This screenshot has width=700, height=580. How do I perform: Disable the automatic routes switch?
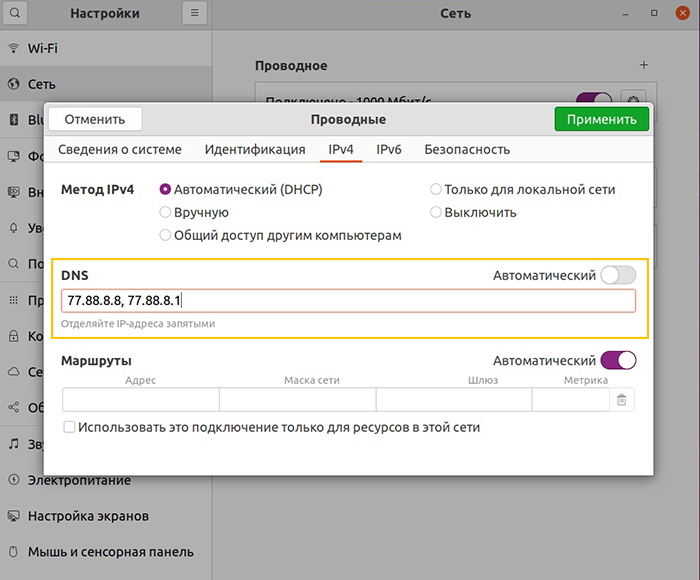tap(618, 360)
